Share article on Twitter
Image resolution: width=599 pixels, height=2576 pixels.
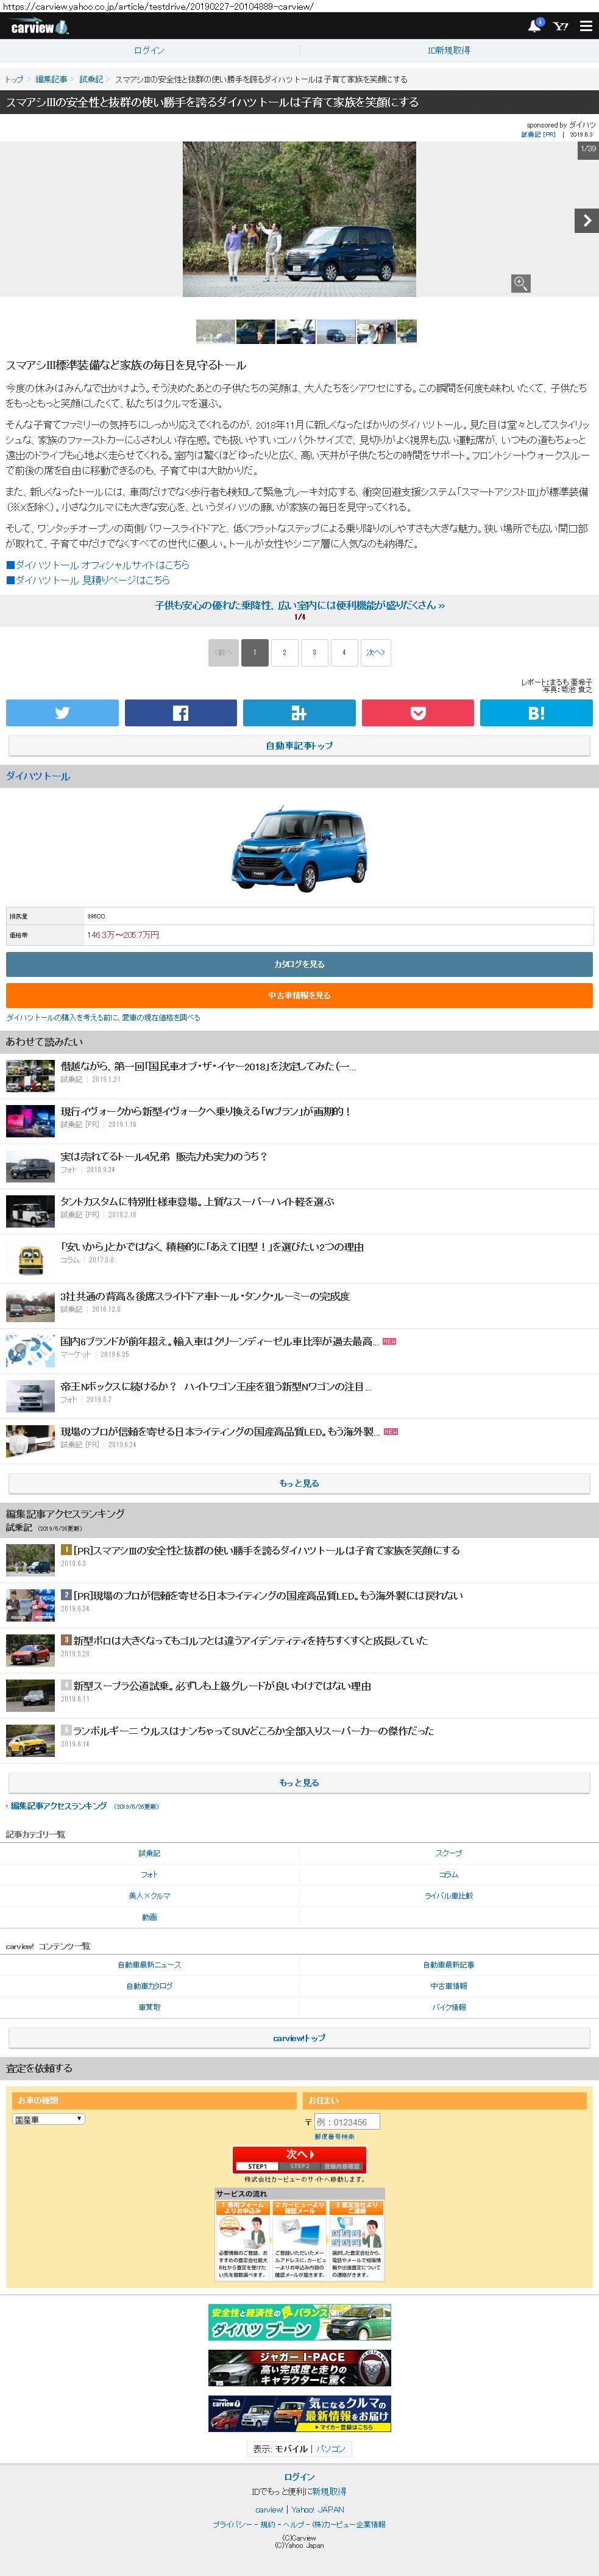[62, 712]
